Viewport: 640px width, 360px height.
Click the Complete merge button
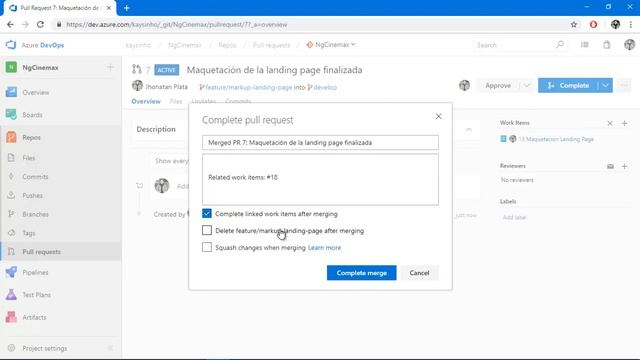coord(362,273)
